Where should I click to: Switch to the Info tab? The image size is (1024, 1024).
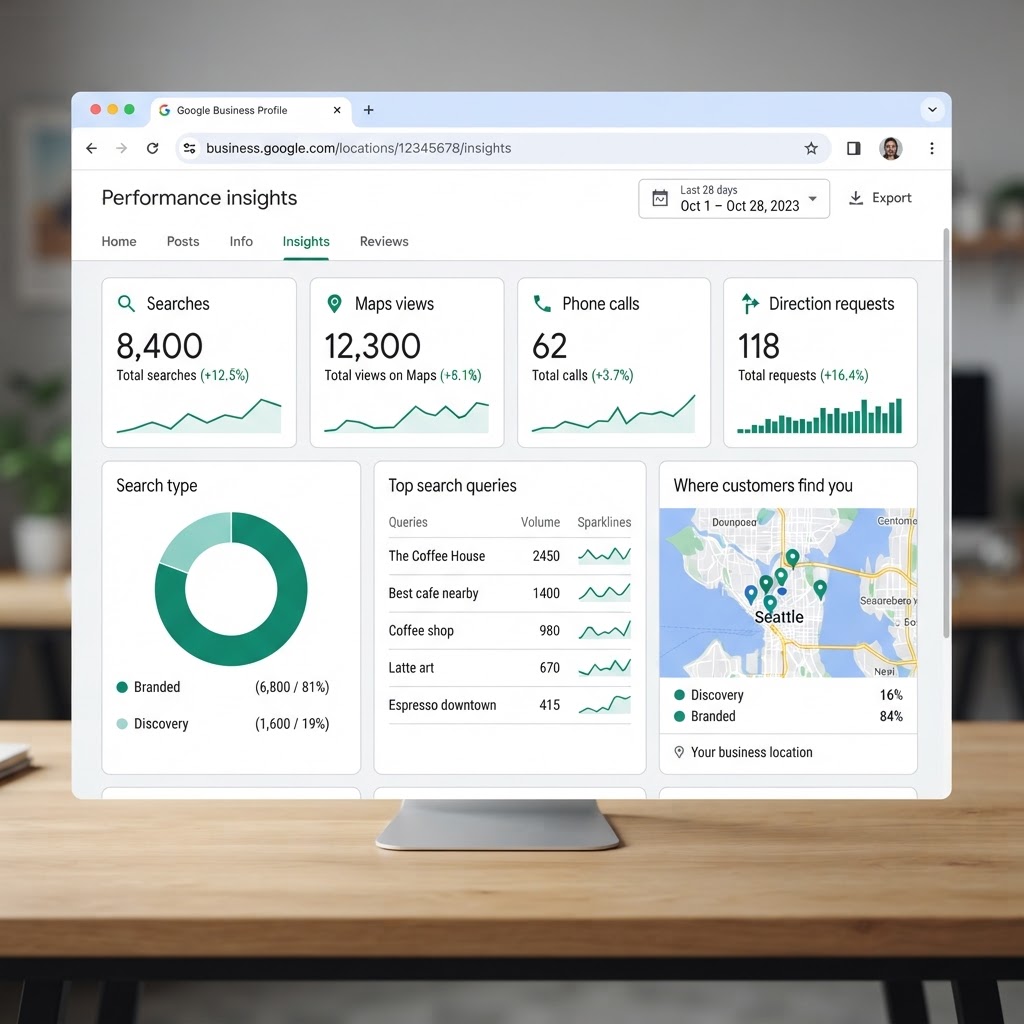click(x=241, y=241)
